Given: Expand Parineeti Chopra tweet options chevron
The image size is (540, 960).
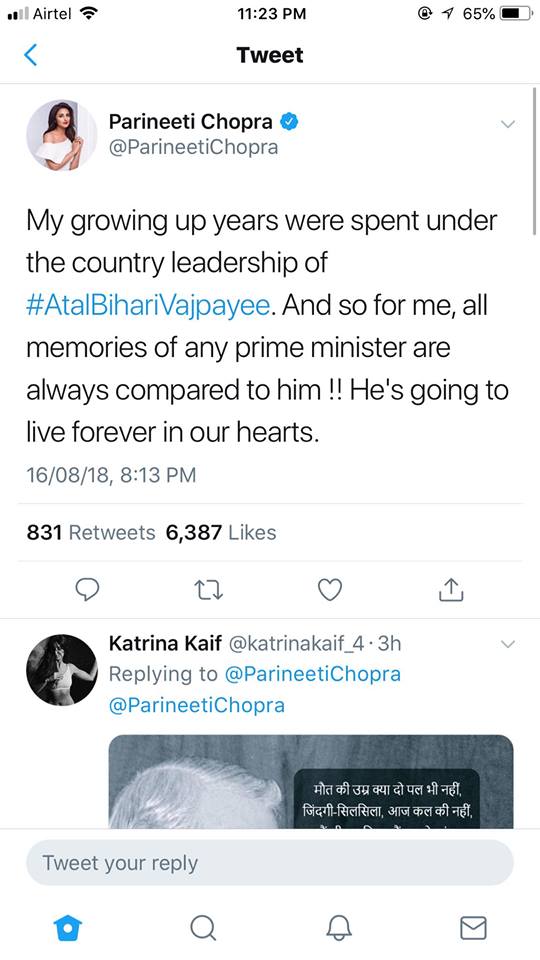Looking at the screenshot, I should point(508,124).
